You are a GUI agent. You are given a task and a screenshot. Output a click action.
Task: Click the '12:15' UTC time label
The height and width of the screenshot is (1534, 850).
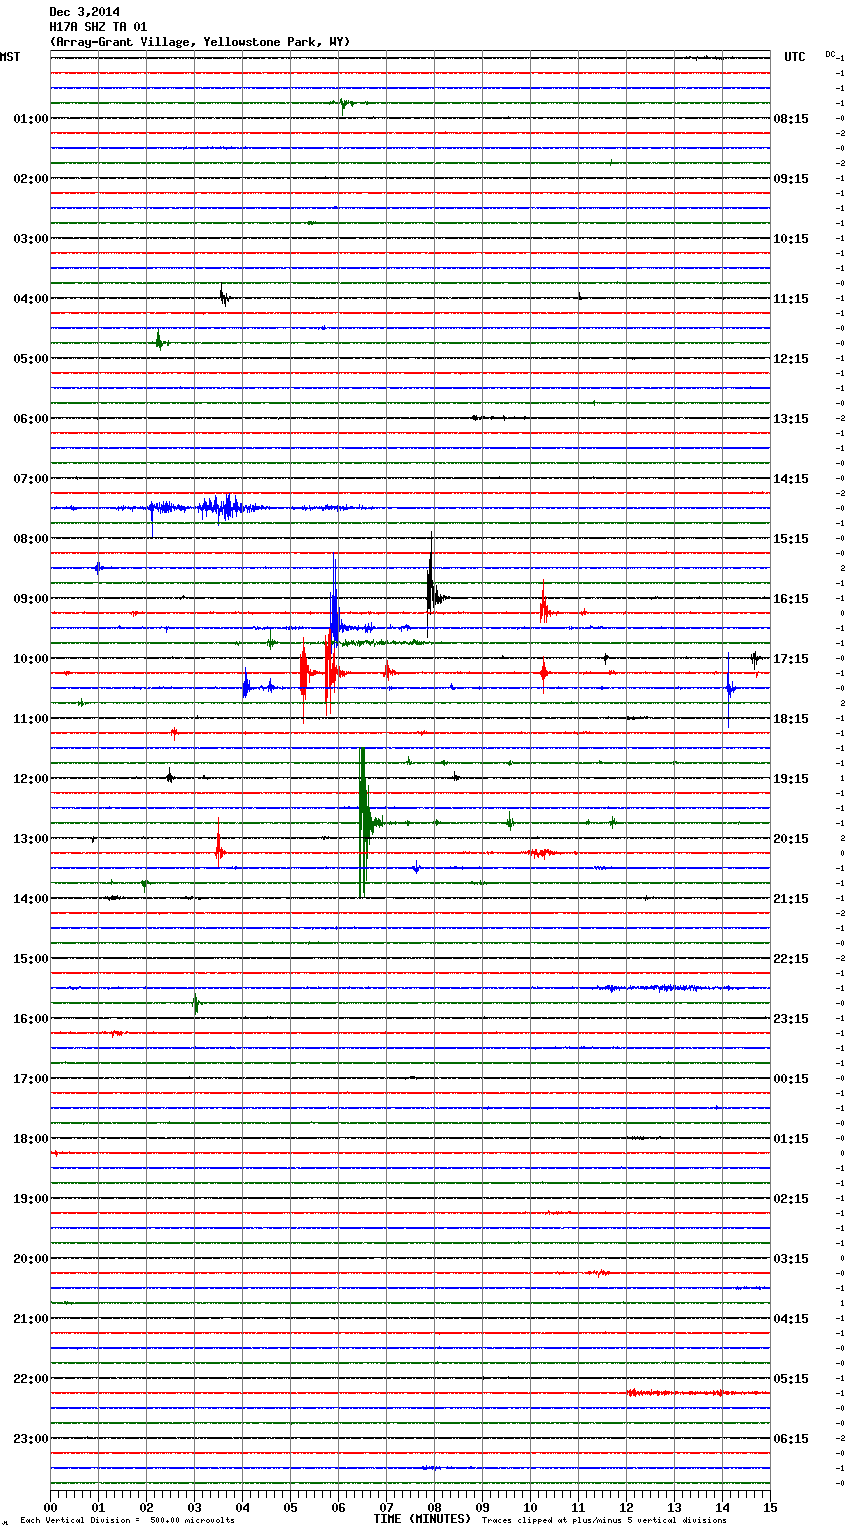791,359
